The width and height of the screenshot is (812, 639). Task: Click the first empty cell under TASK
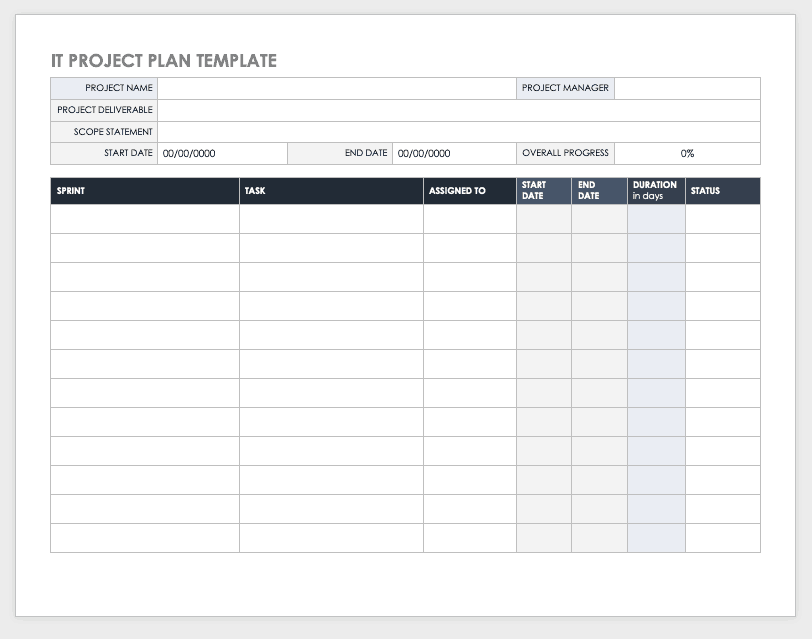[x=330, y=219]
